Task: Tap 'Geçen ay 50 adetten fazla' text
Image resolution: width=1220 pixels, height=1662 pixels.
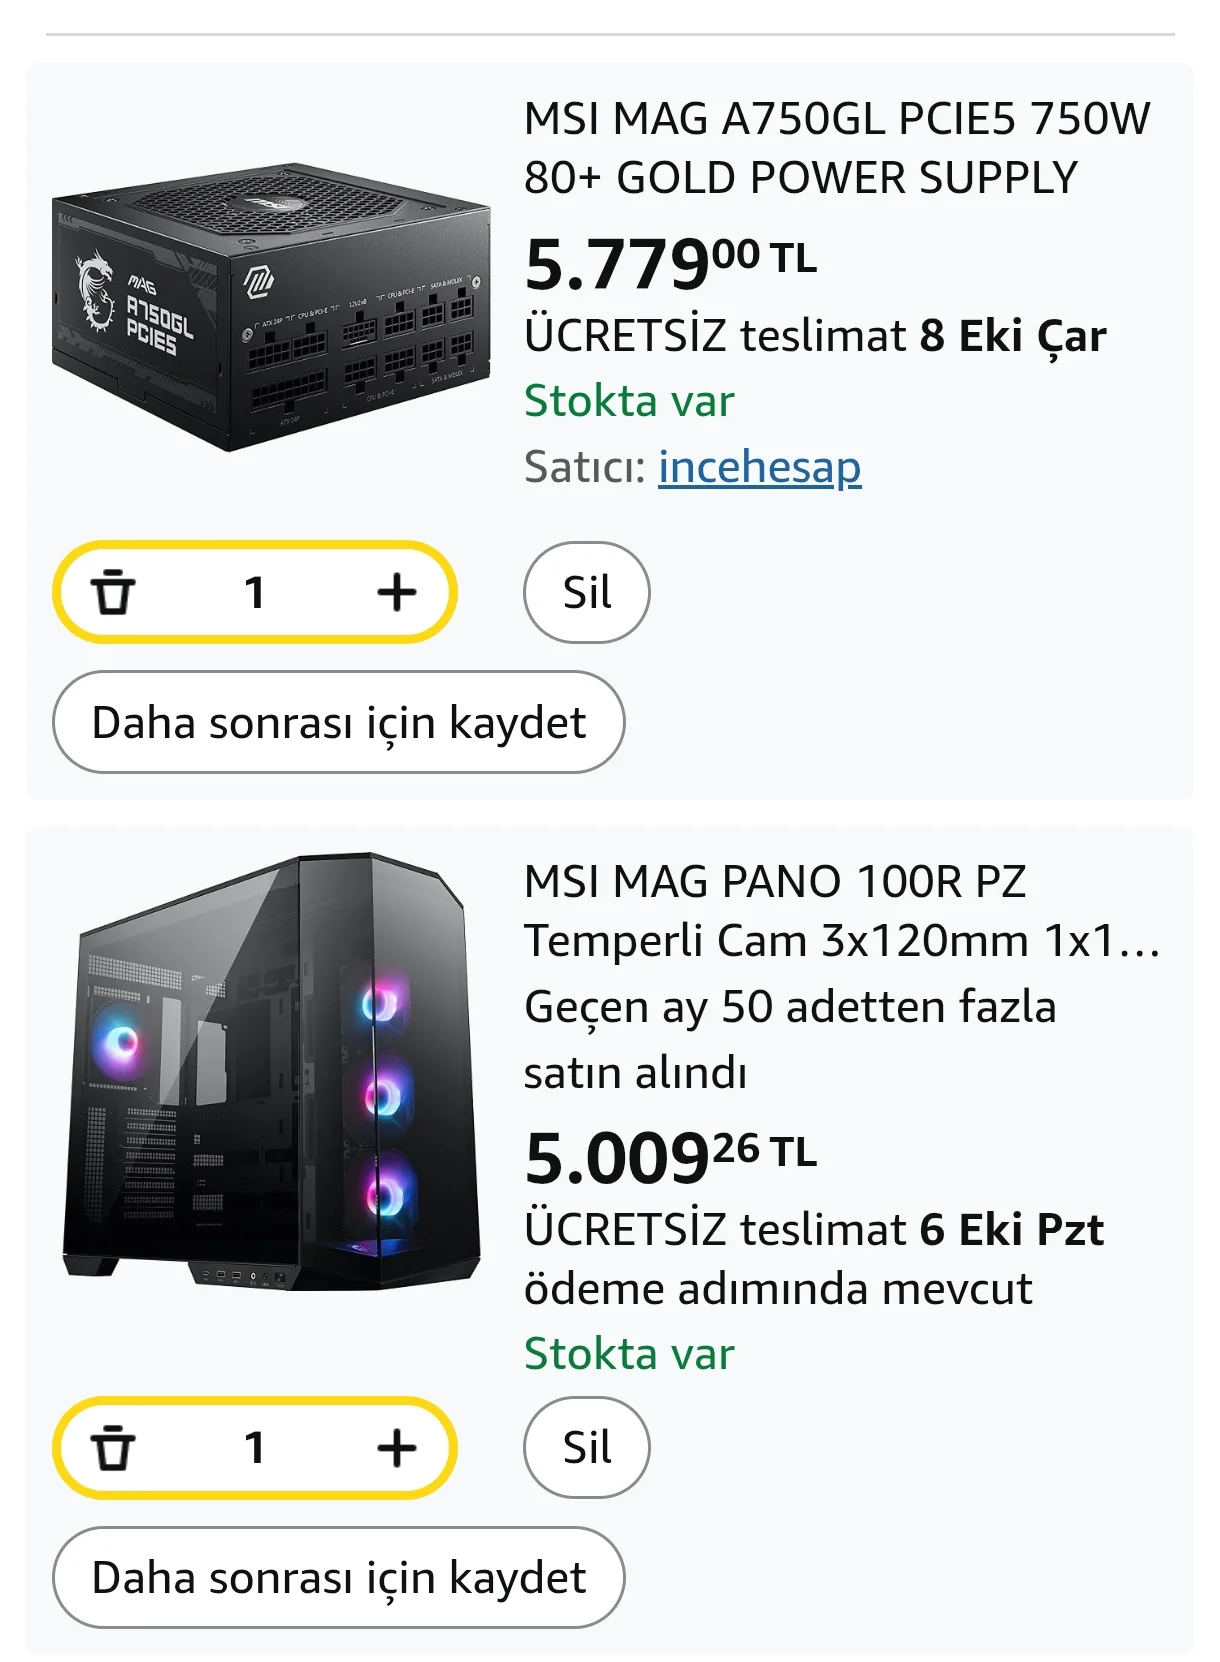Action: point(790,1007)
